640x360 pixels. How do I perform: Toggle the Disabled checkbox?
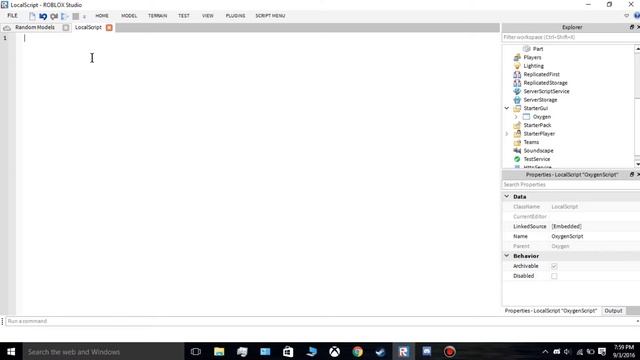click(554, 276)
